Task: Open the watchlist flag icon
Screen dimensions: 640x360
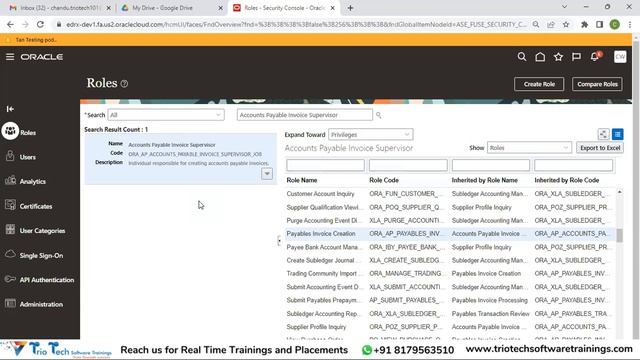Action: [576, 57]
